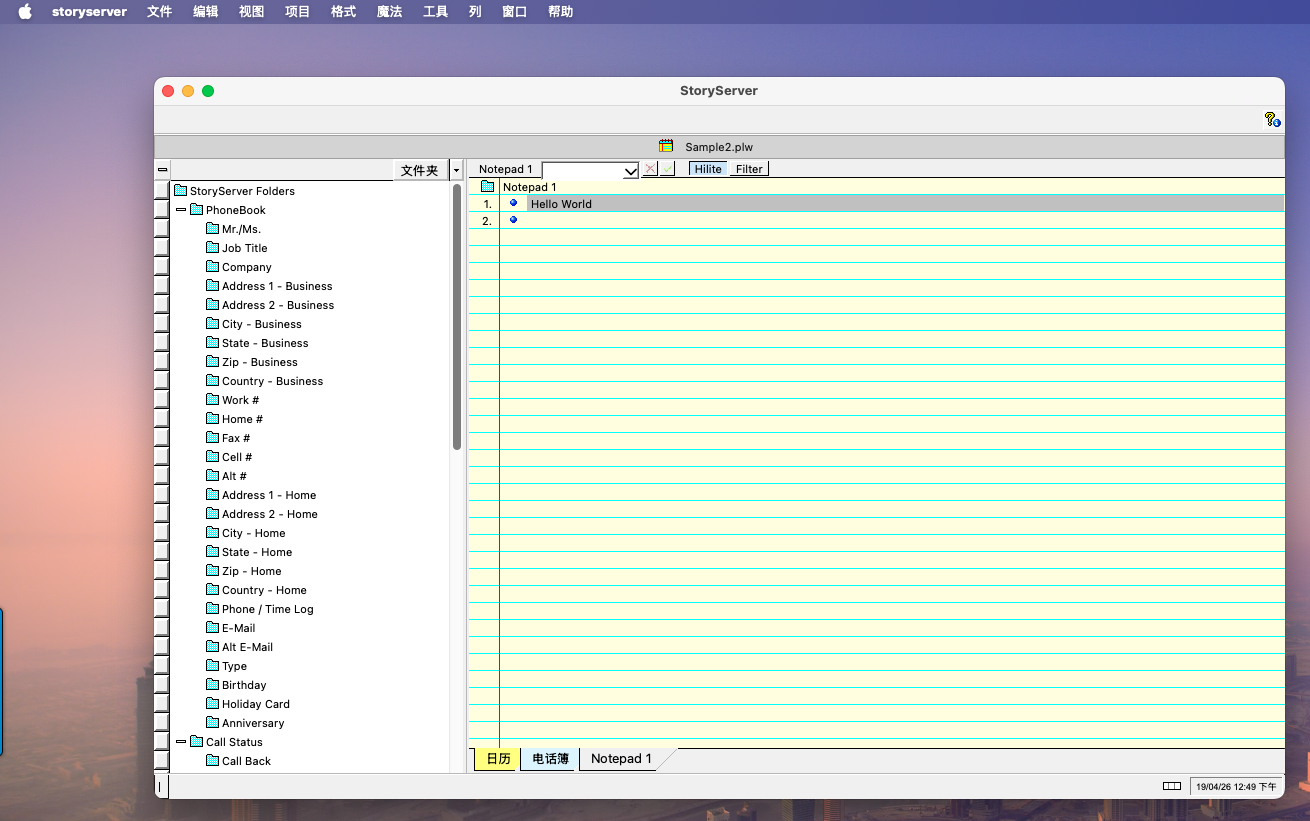Click the folder panel vertical scrollbar
Image resolution: width=1310 pixels, height=821 pixels.
(457, 316)
